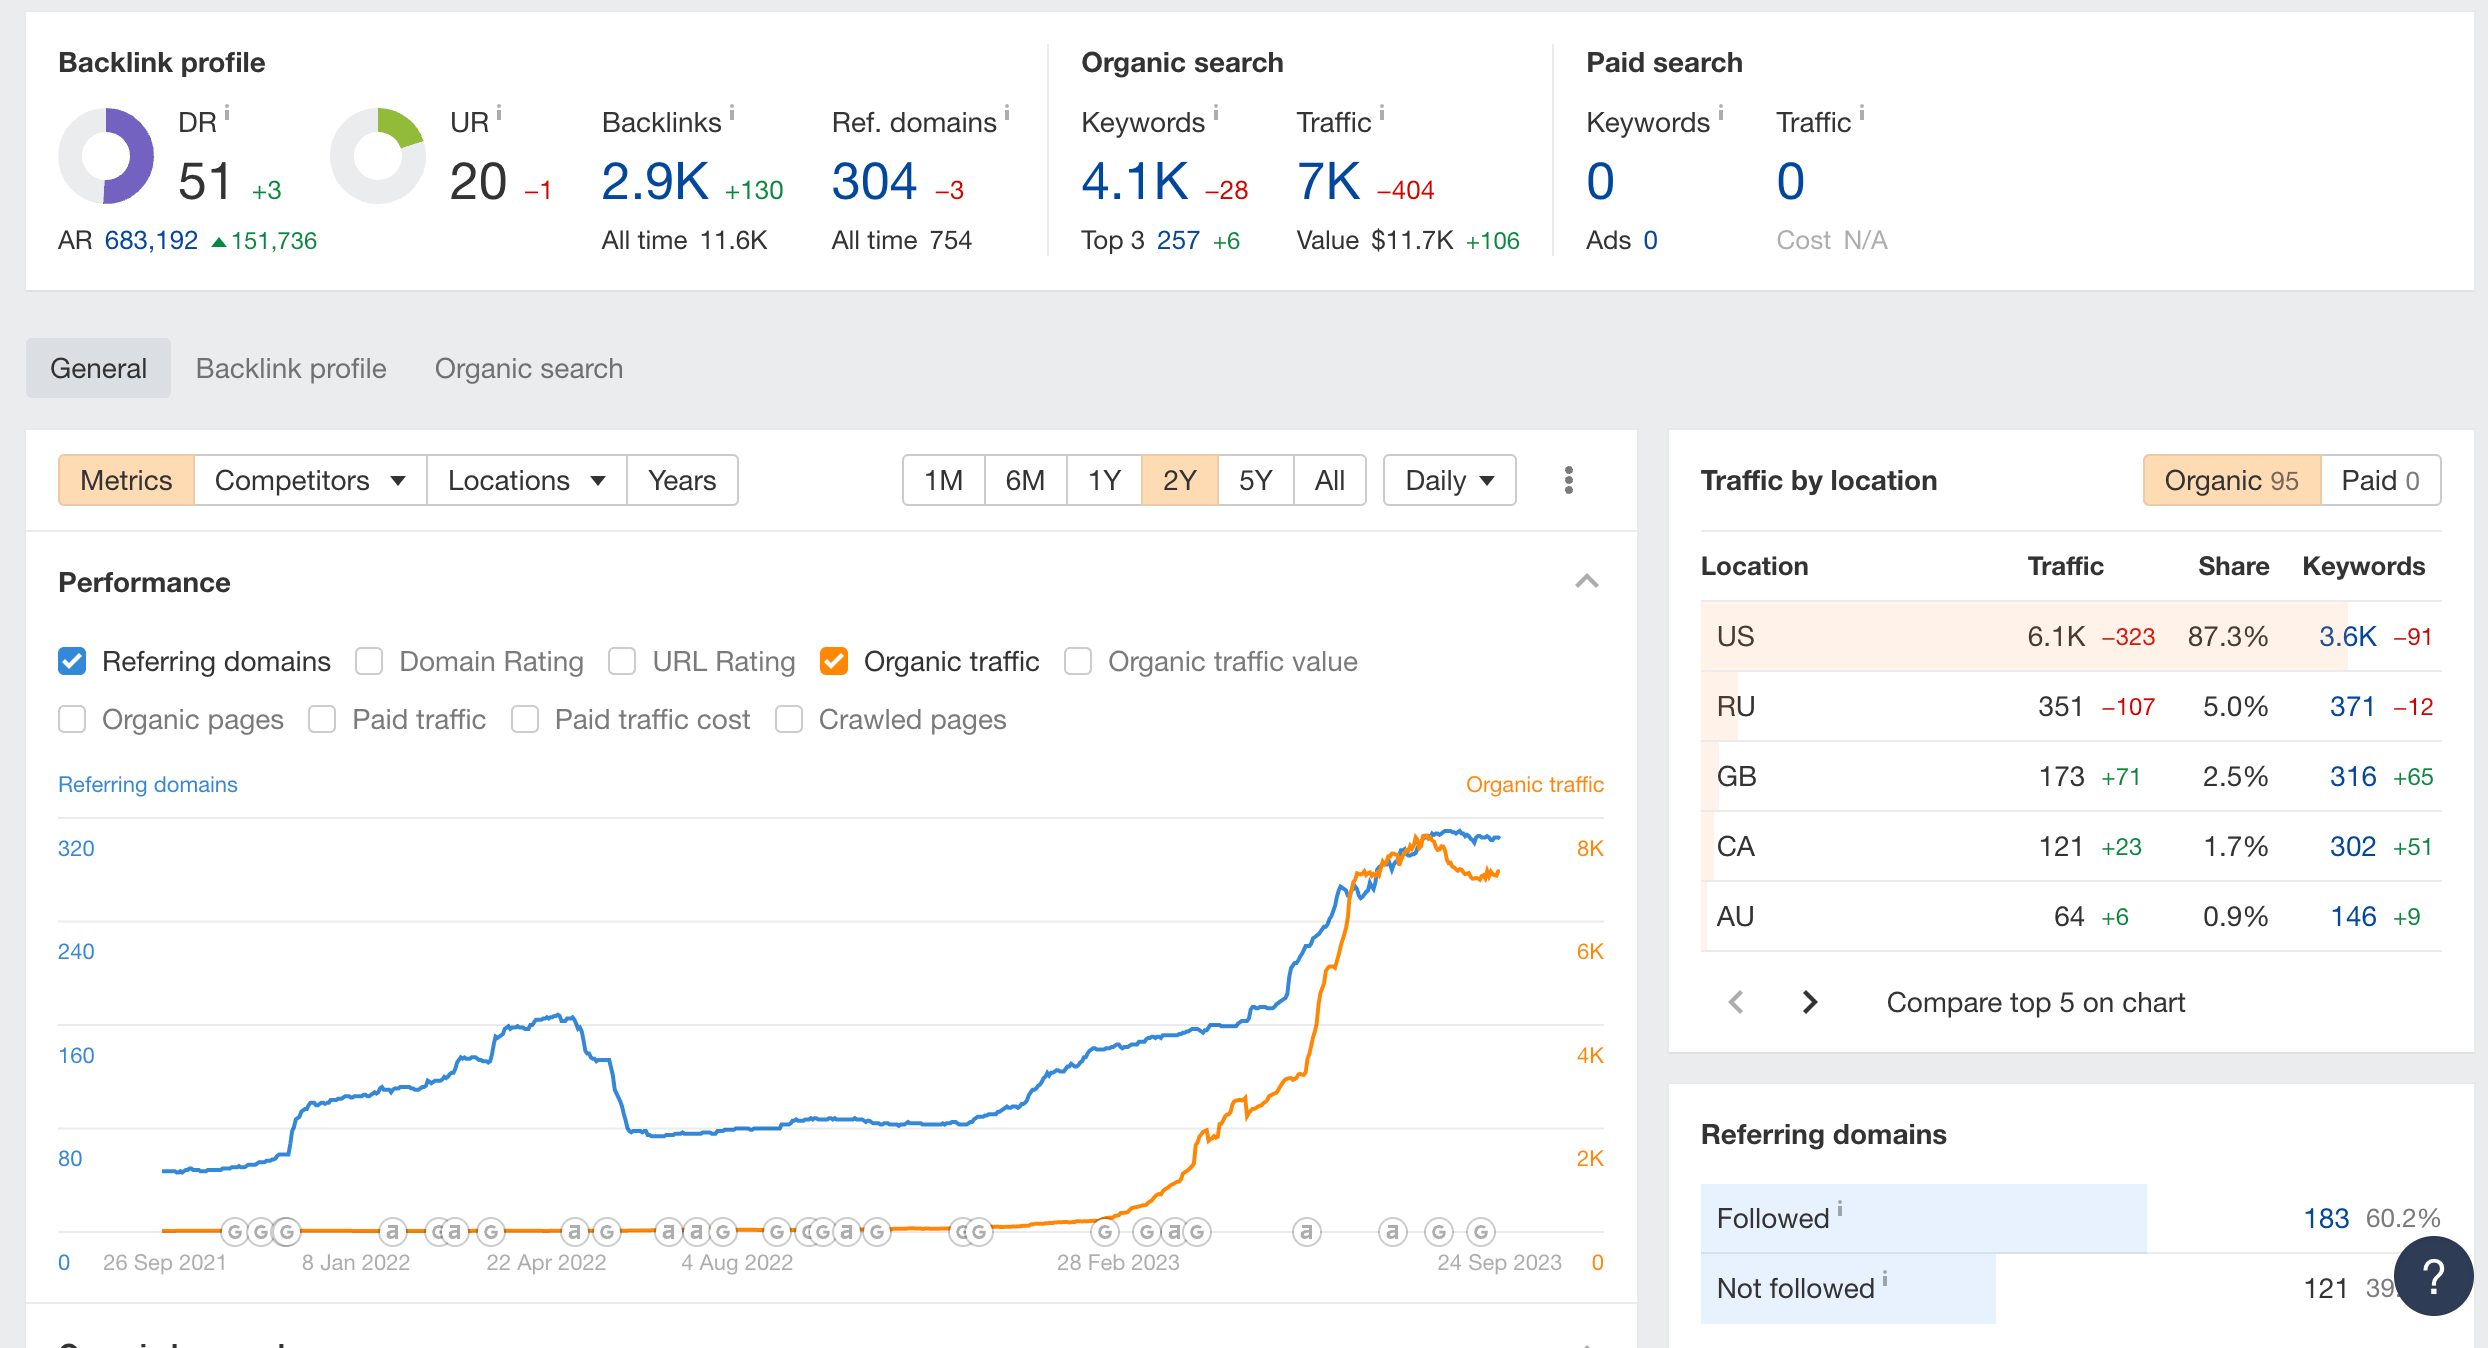2488x1348 pixels.
Task: Click the three-dot chart options icon
Action: point(1568,480)
